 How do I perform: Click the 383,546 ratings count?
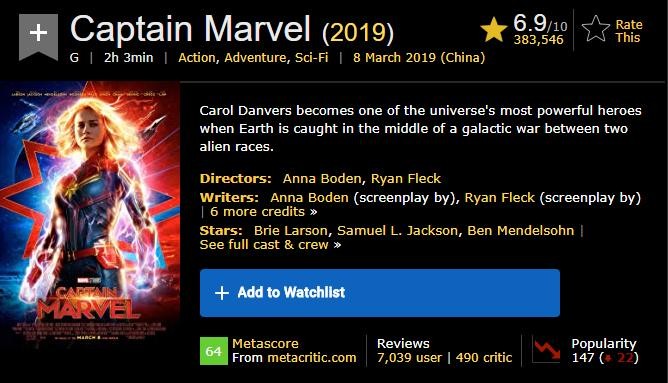(538, 40)
